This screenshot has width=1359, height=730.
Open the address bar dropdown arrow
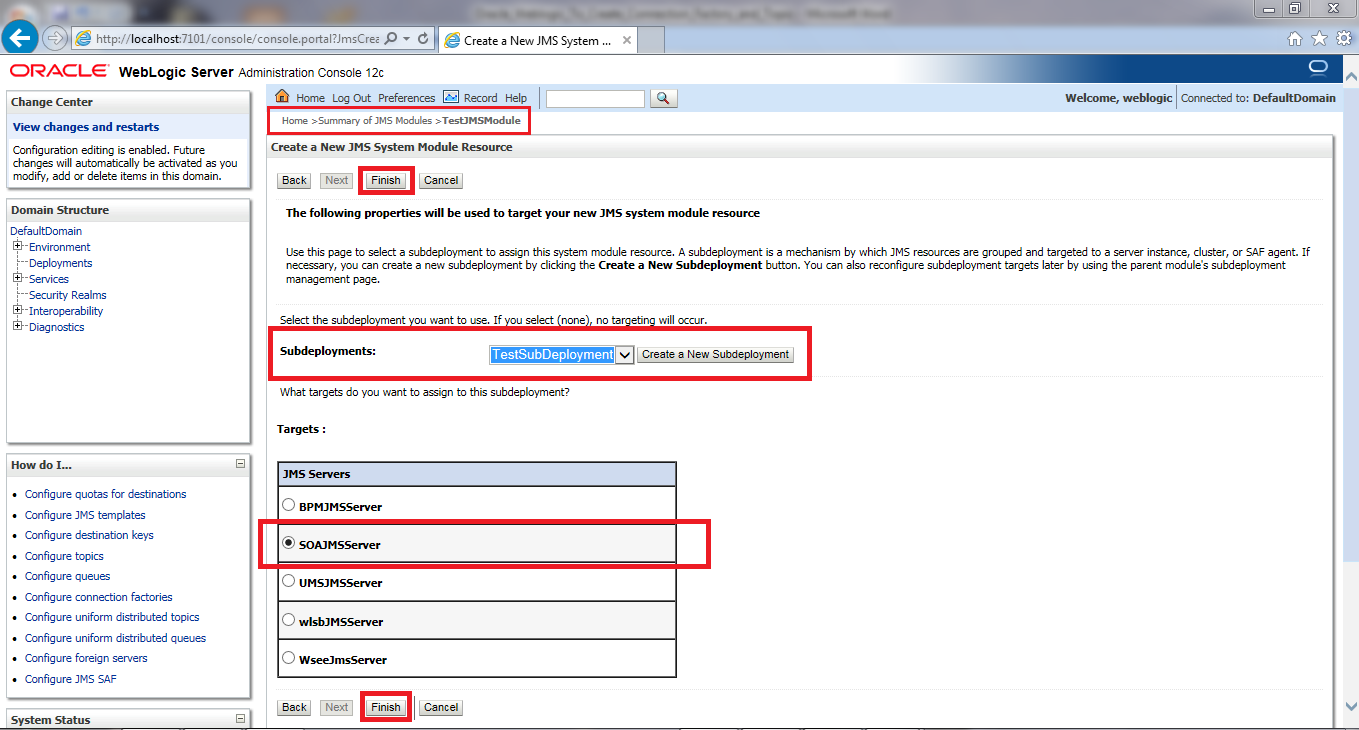406,39
